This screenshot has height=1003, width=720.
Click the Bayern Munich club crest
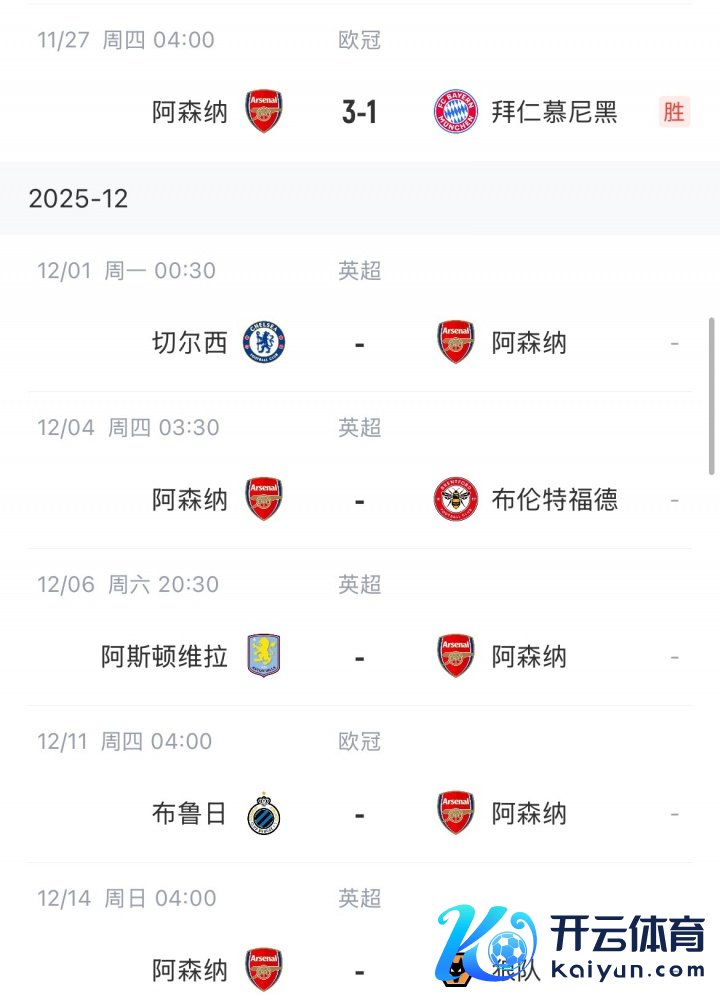coord(456,112)
